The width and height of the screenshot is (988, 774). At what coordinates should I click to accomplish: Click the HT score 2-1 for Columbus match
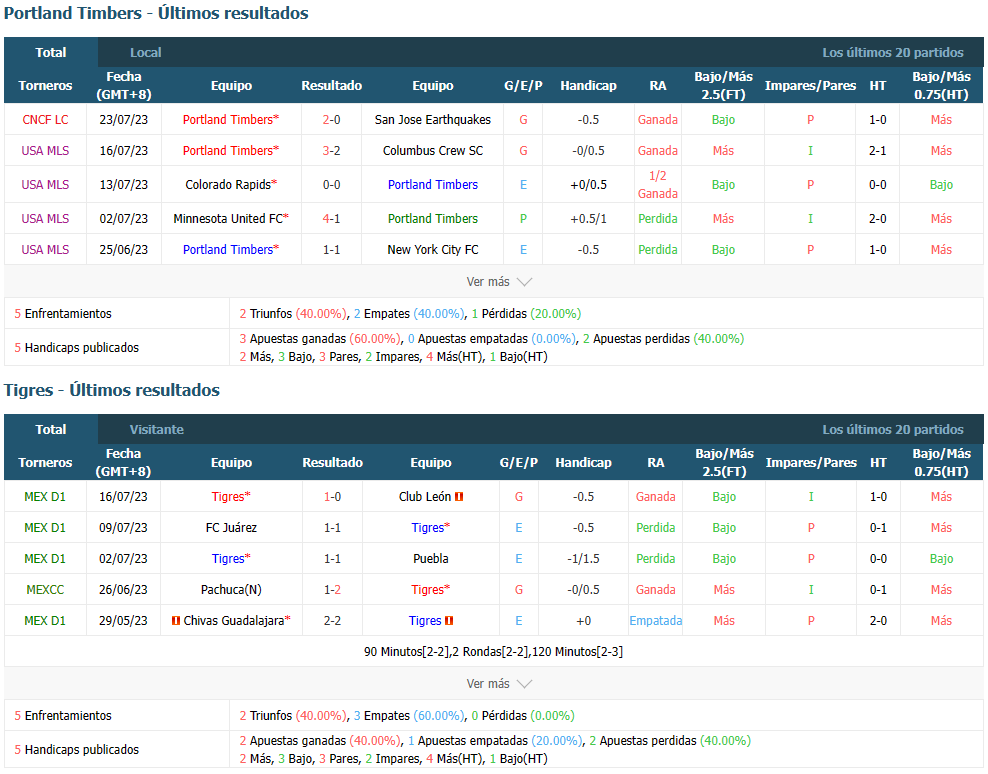878,151
